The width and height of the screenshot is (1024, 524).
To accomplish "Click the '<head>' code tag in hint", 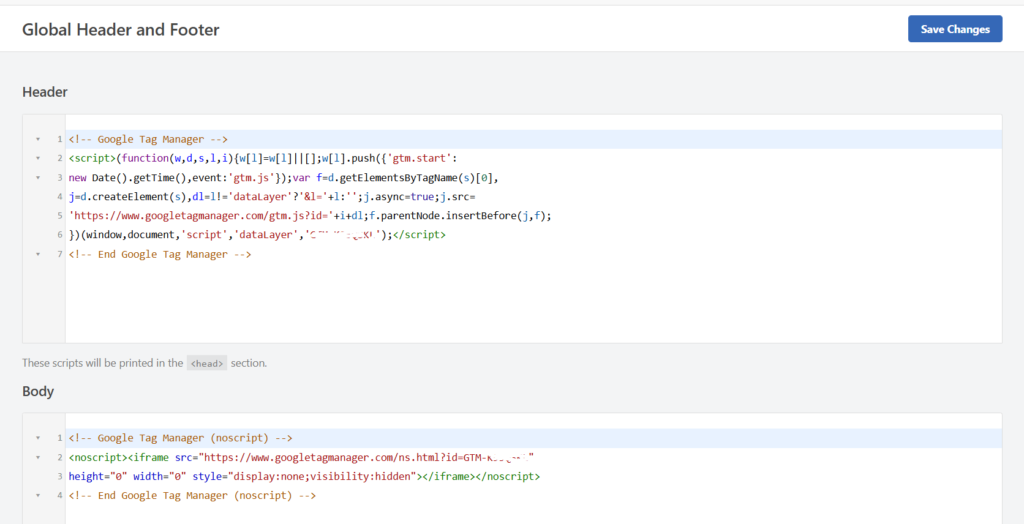I will click(x=207, y=363).
